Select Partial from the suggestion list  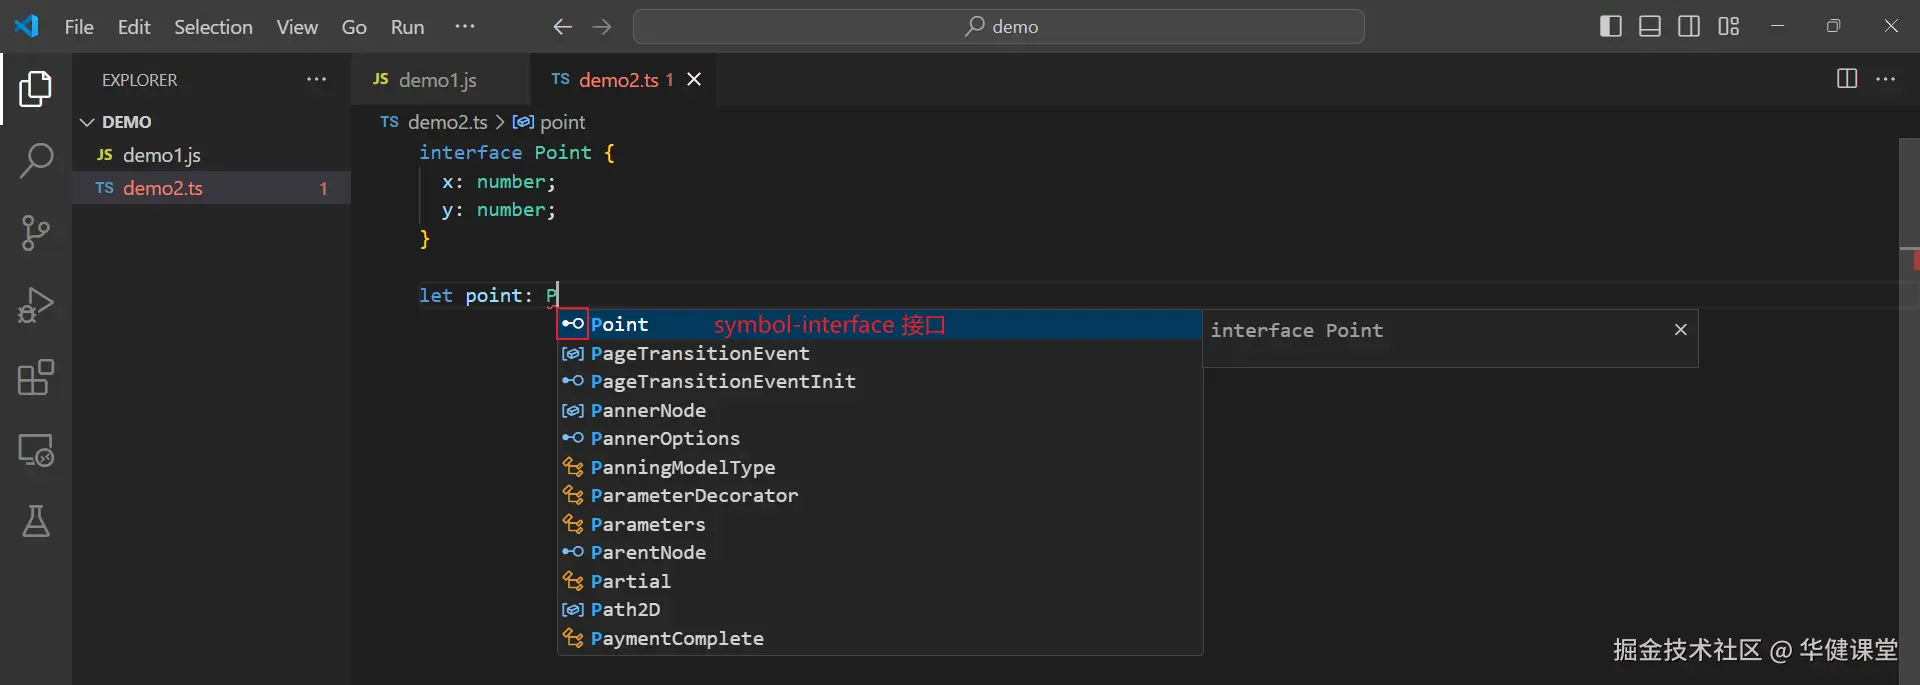(631, 581)
